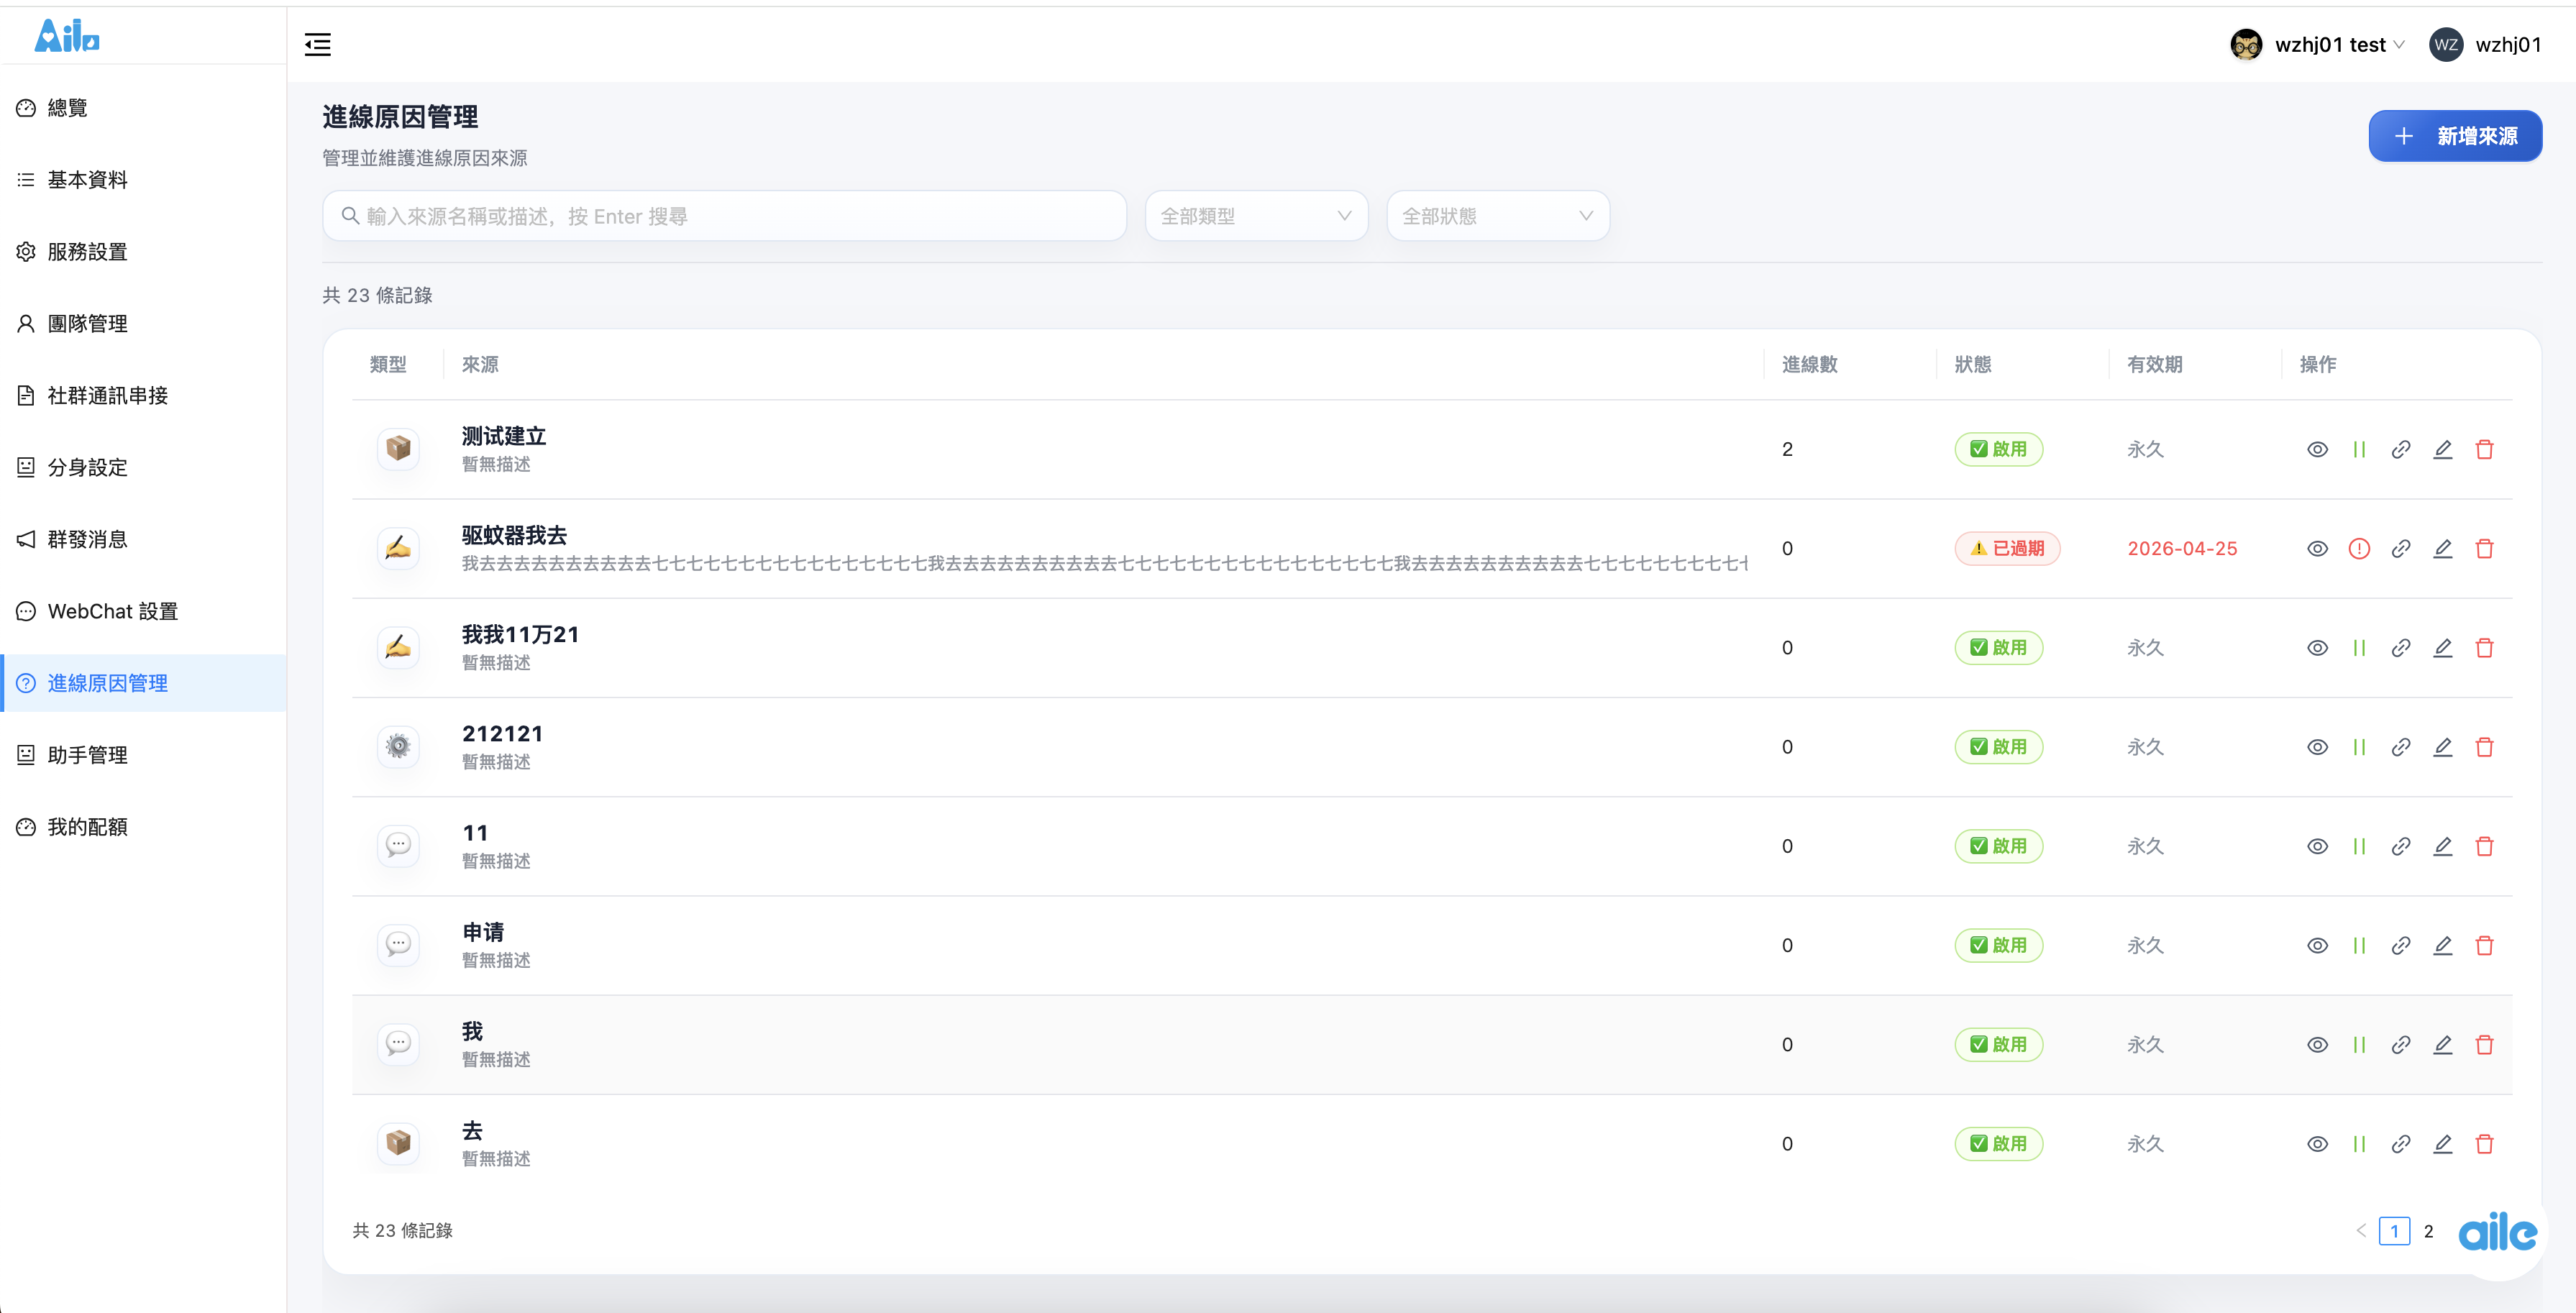Open 社群通訊串接 menu item
2576x1313 pixels.
point(144,396)
